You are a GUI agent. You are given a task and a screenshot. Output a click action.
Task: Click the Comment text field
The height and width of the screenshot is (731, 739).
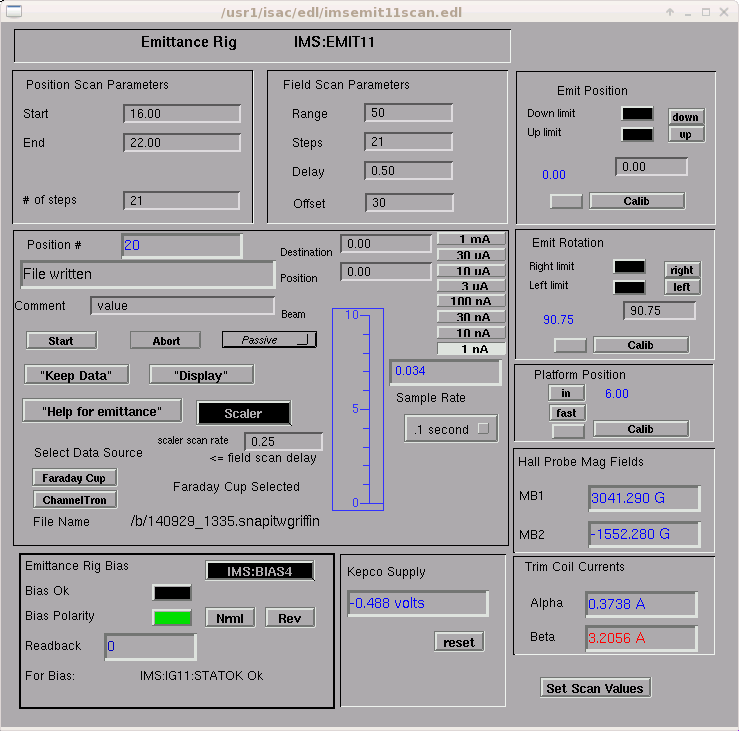click(182, 306)
